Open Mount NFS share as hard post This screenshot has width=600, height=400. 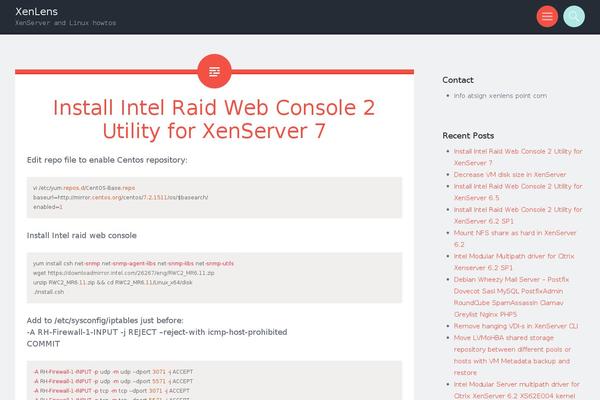515,238
